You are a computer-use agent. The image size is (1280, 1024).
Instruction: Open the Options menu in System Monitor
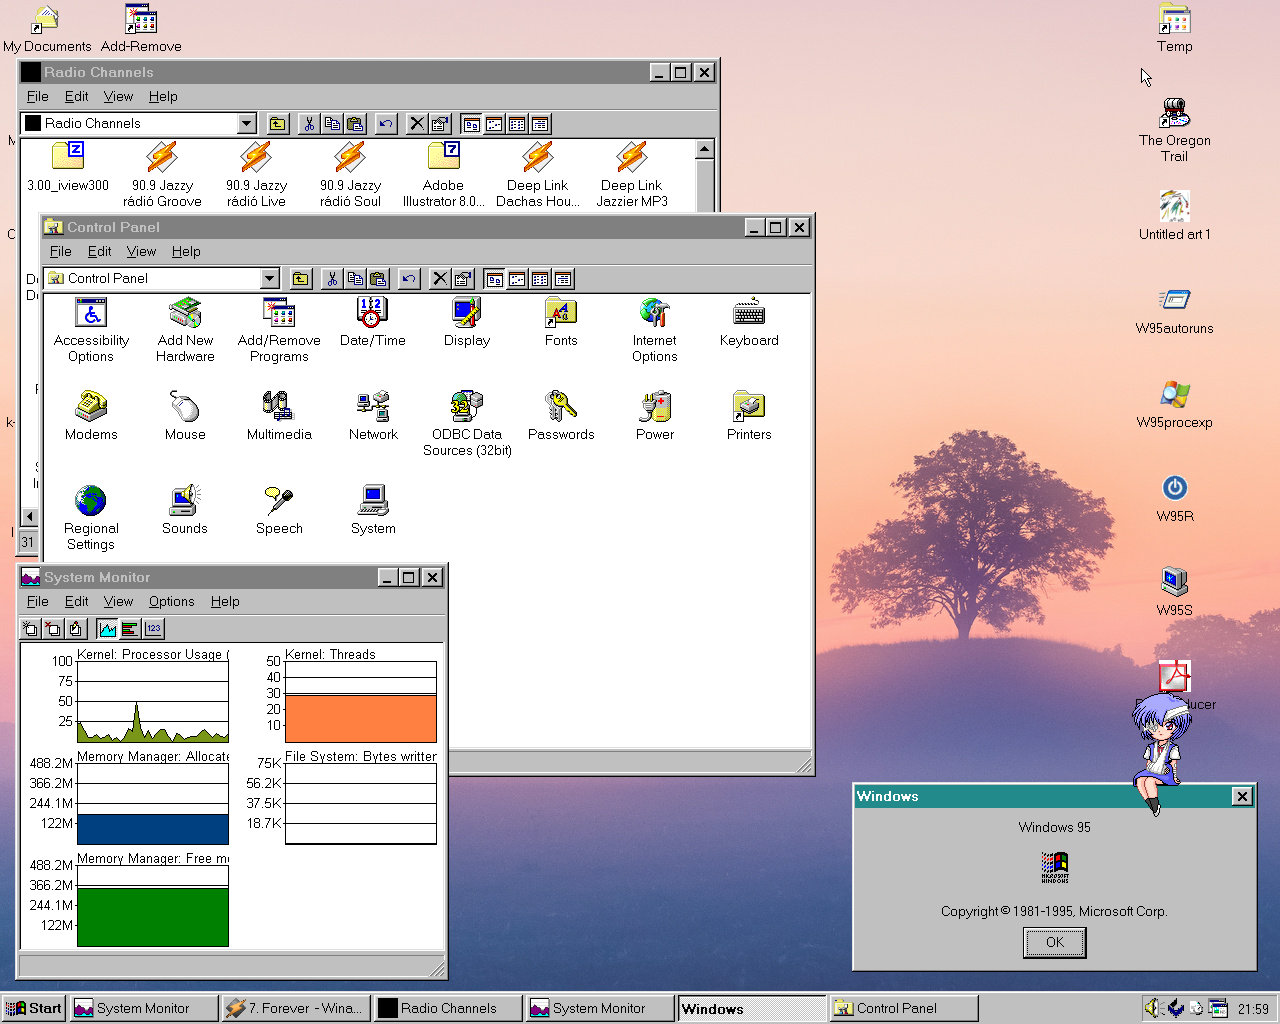[171, 601]
